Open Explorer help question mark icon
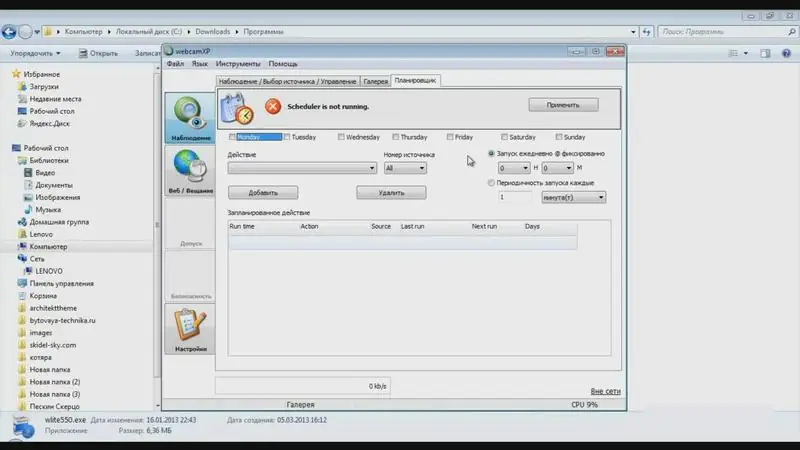The height and width of the screenshot is (450, 800). point(786,53)
